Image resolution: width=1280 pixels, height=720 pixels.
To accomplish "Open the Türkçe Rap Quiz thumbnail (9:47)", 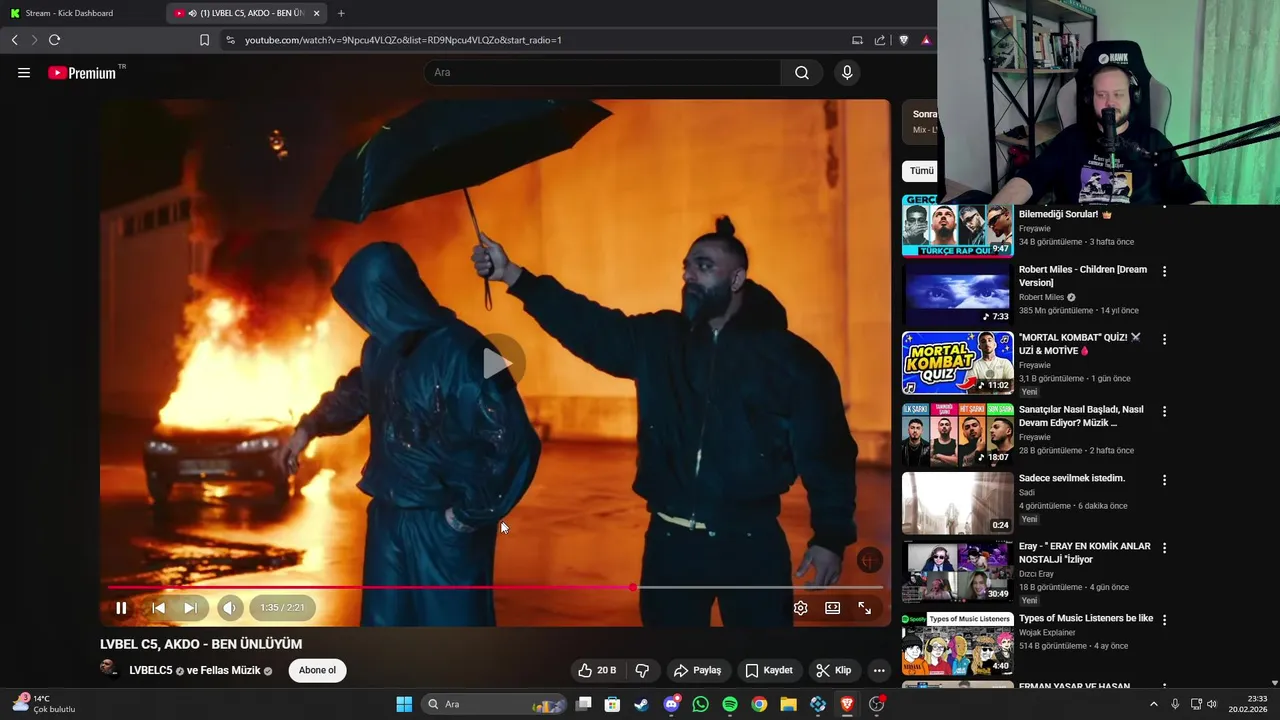I will point(957,226).
